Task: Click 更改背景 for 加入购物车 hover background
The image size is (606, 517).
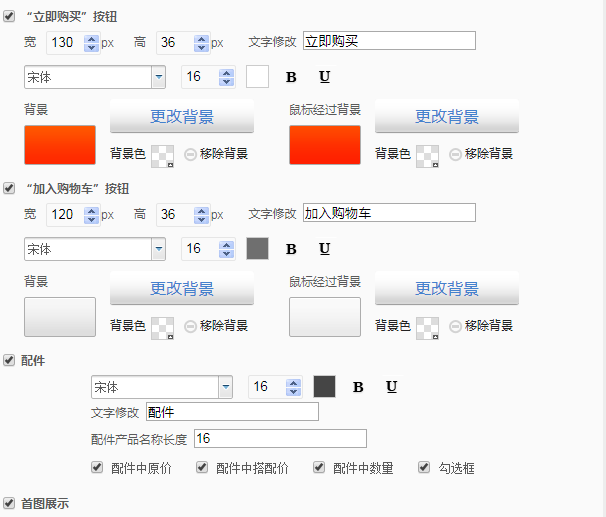Action: point(446,288)
